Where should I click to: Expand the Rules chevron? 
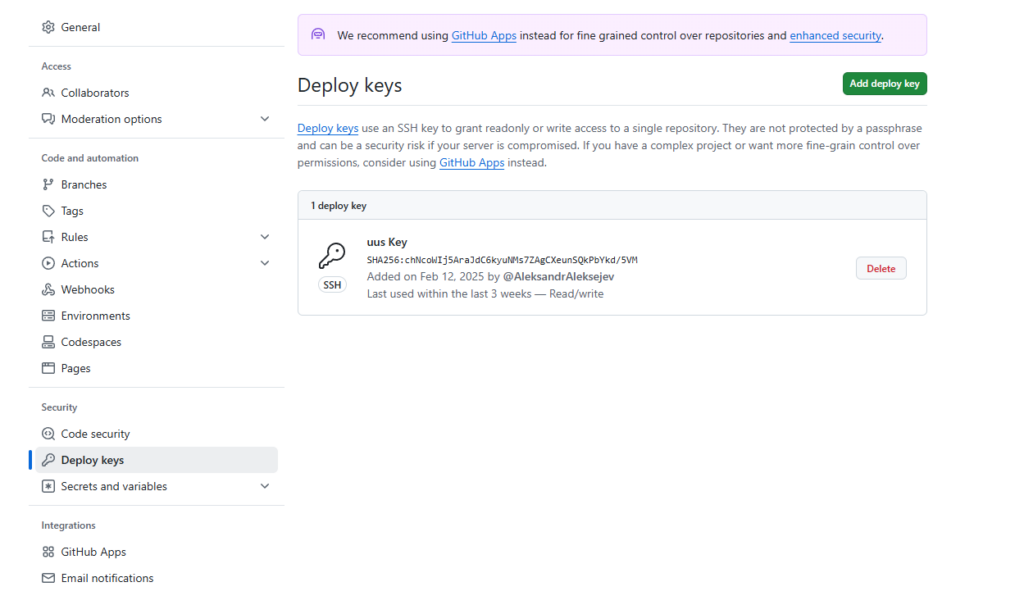coord(264,236)
